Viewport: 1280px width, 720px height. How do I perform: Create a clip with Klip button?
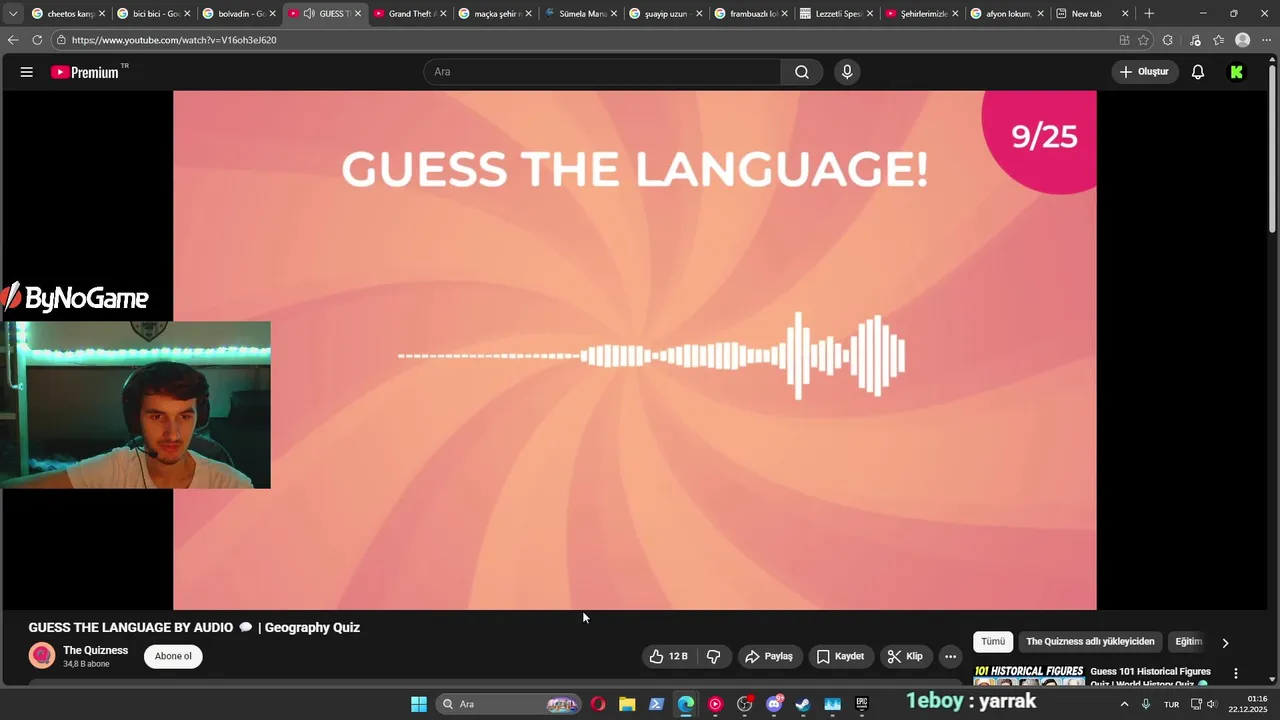[905, 656]
